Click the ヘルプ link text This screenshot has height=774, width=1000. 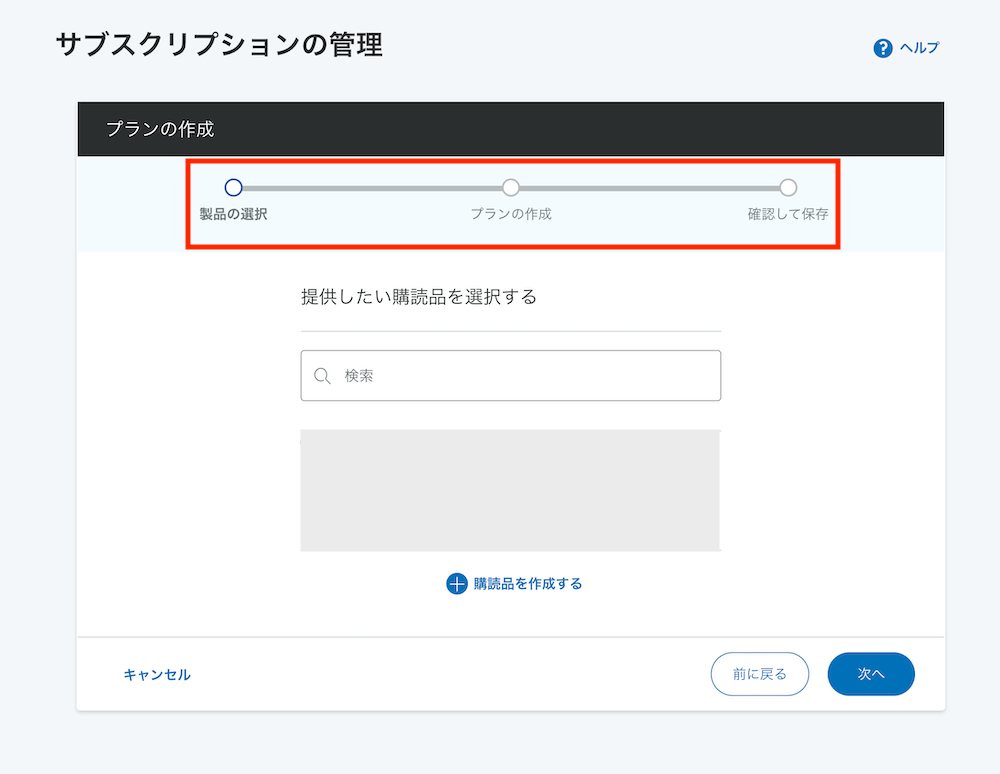(x=919, y=48)
